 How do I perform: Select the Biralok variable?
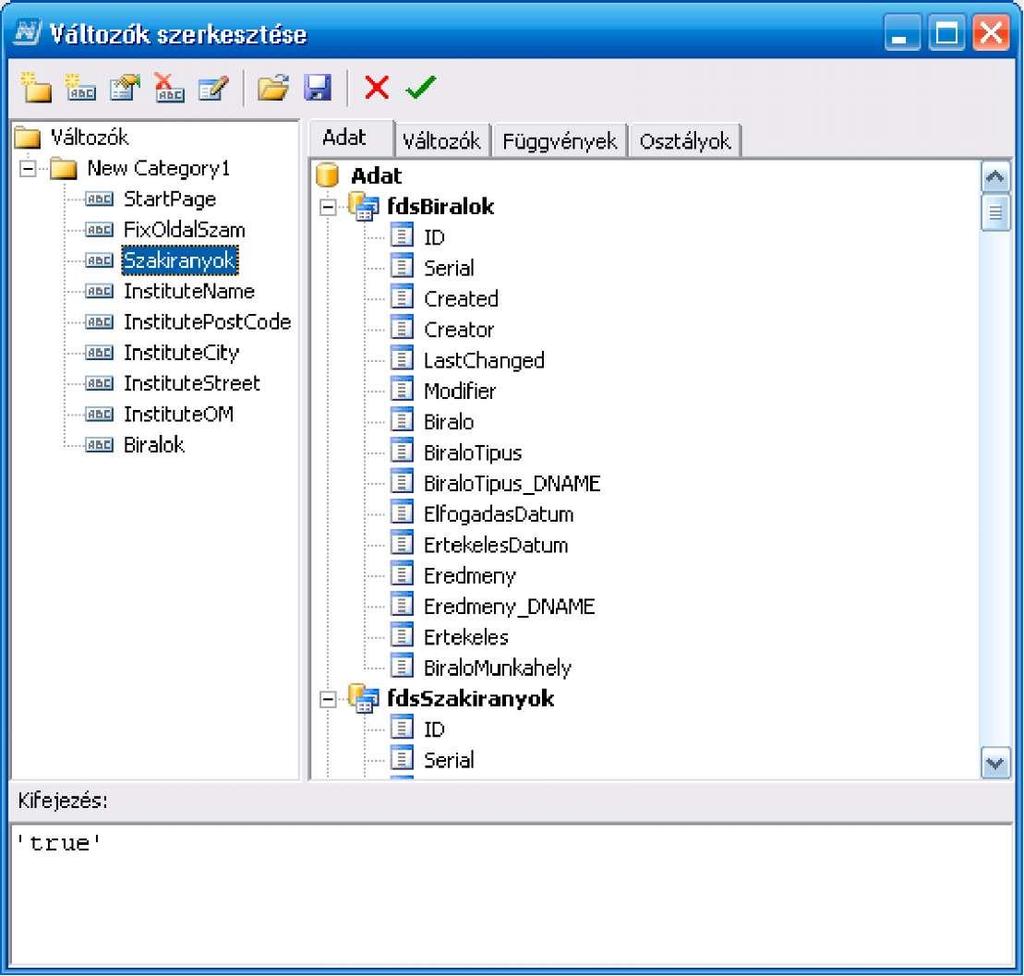[x=154, y=445]
